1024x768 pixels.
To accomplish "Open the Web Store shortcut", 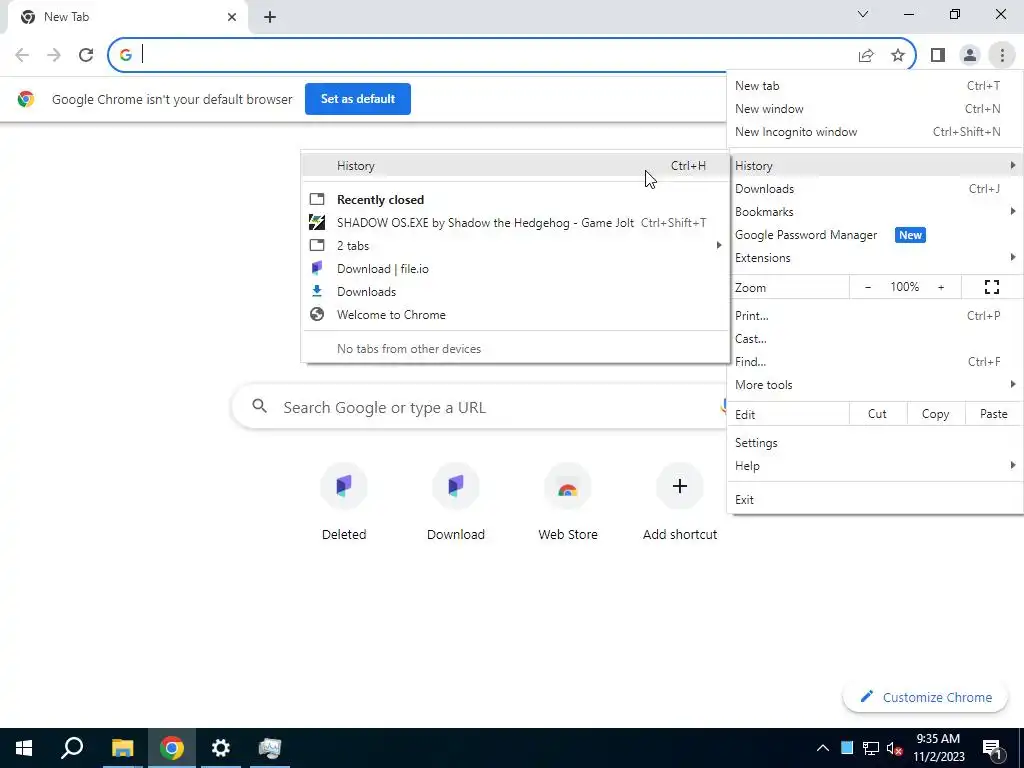I will 568,503.
